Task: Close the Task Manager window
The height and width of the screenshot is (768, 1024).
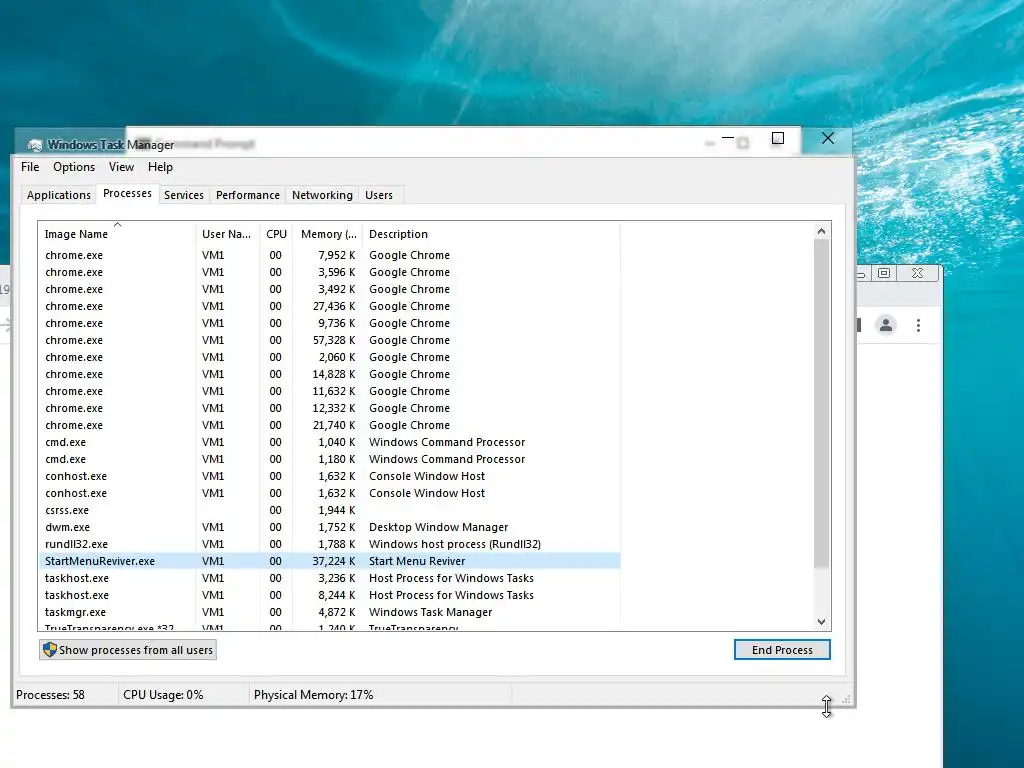Action: pyautogui.click(x=827, y=138)
